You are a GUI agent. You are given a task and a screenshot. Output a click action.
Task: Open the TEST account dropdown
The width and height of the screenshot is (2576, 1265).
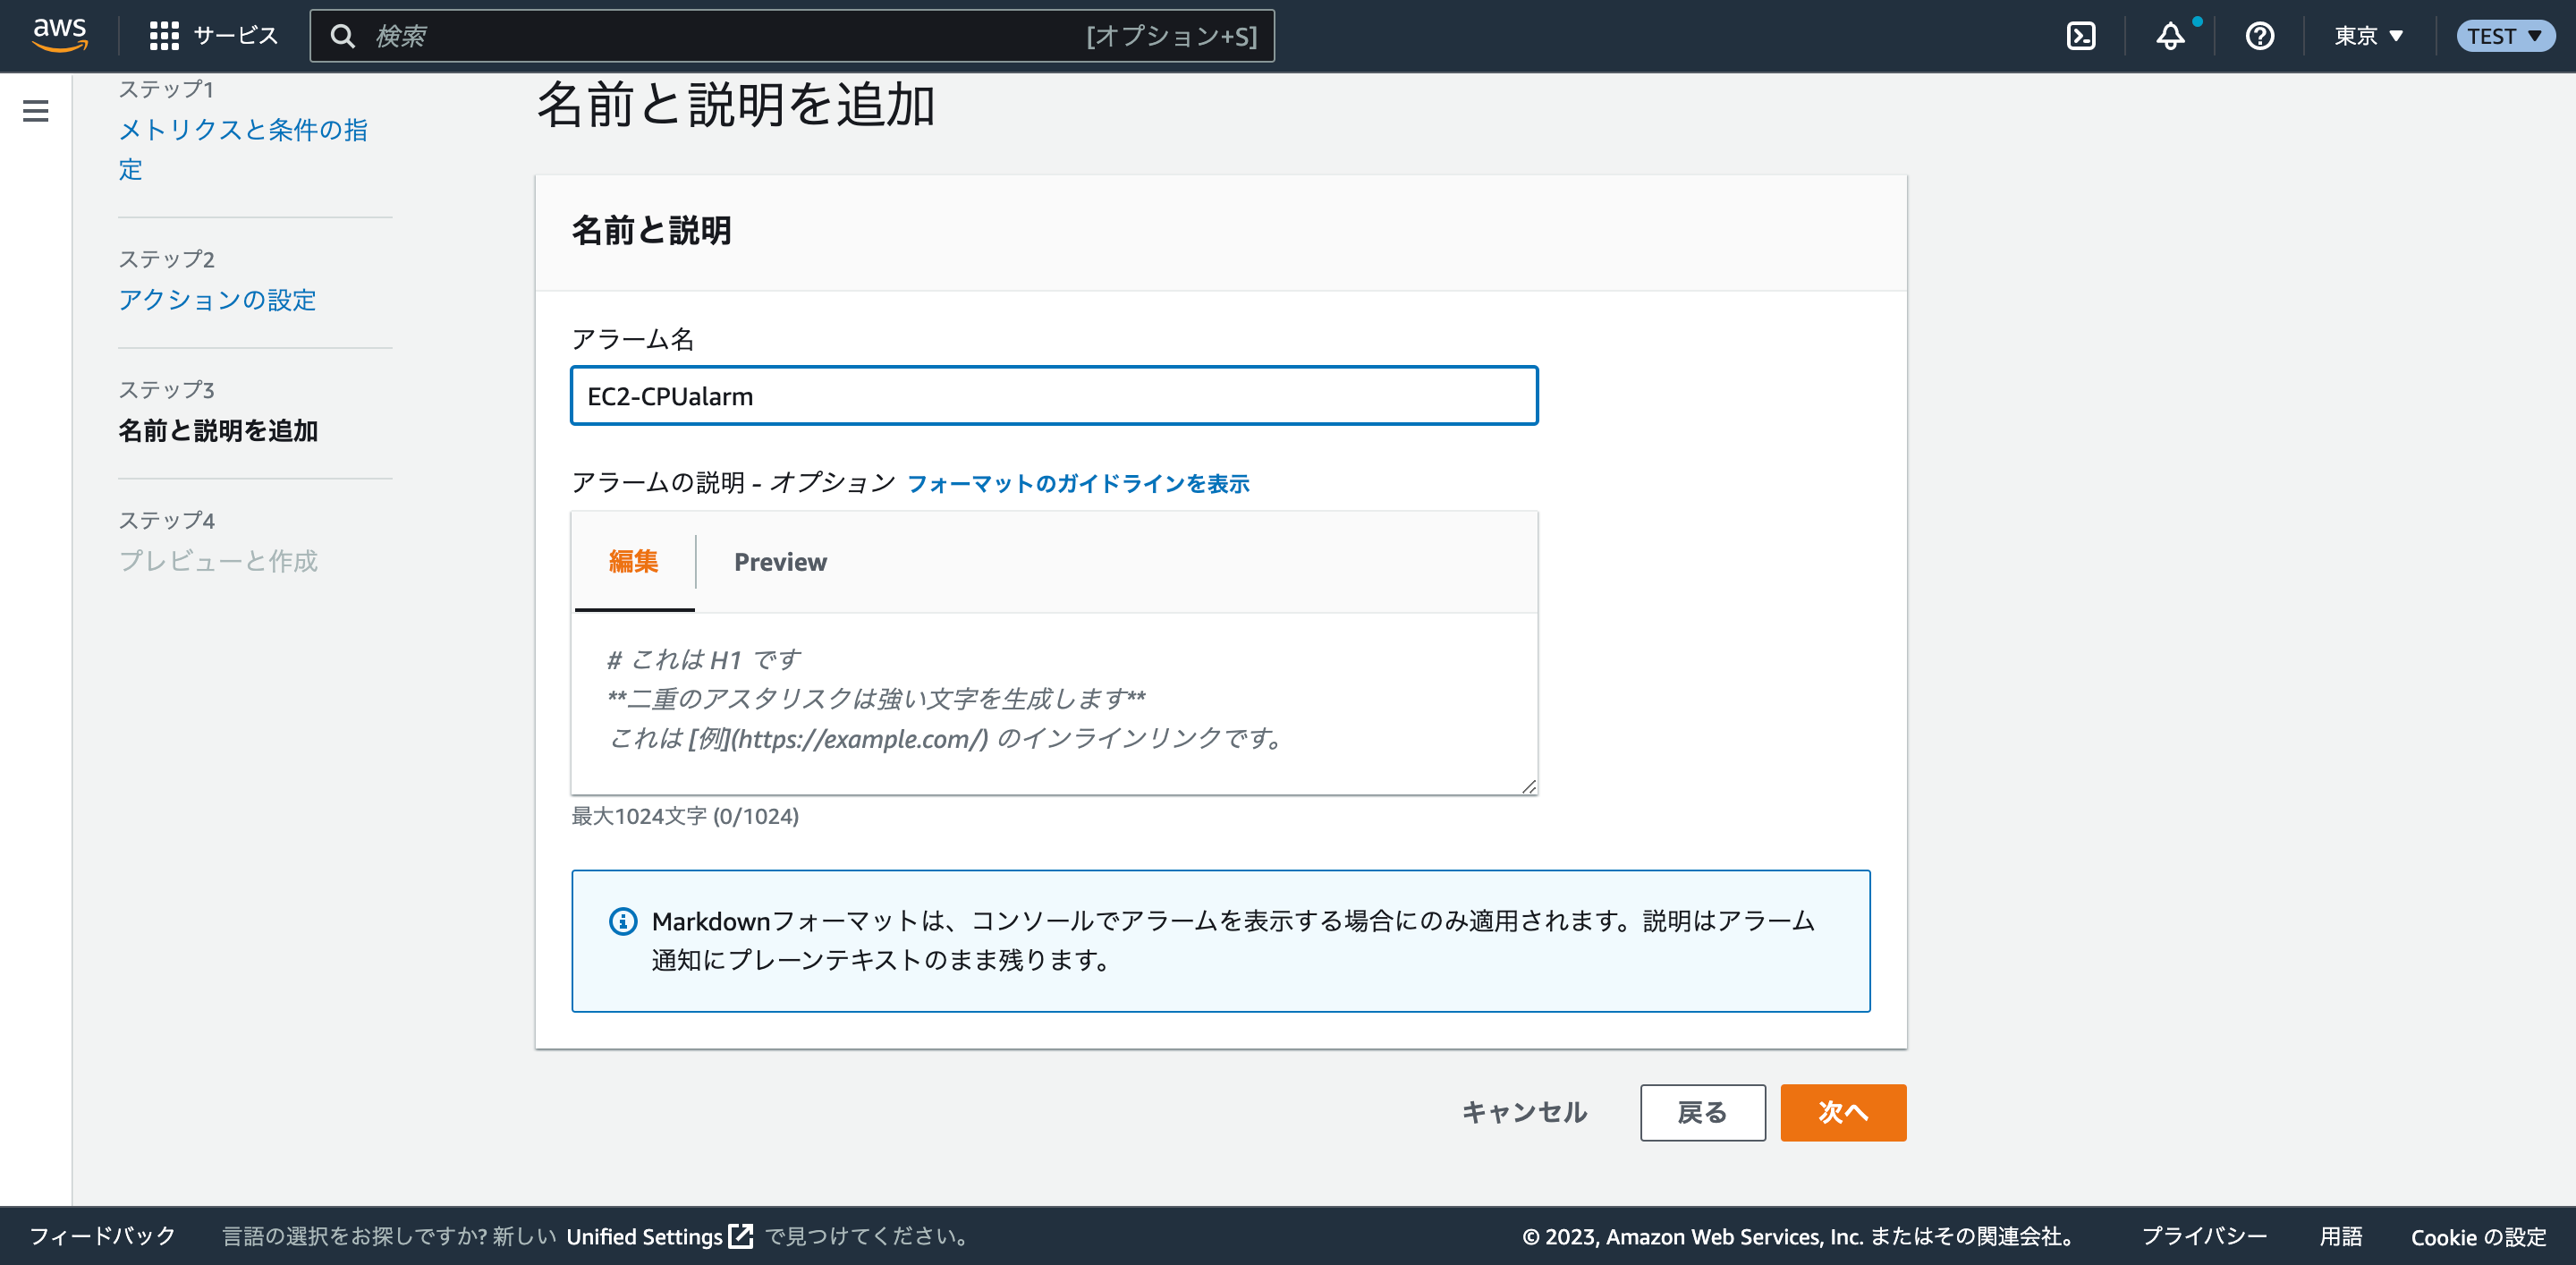[x=2505, y=36]
